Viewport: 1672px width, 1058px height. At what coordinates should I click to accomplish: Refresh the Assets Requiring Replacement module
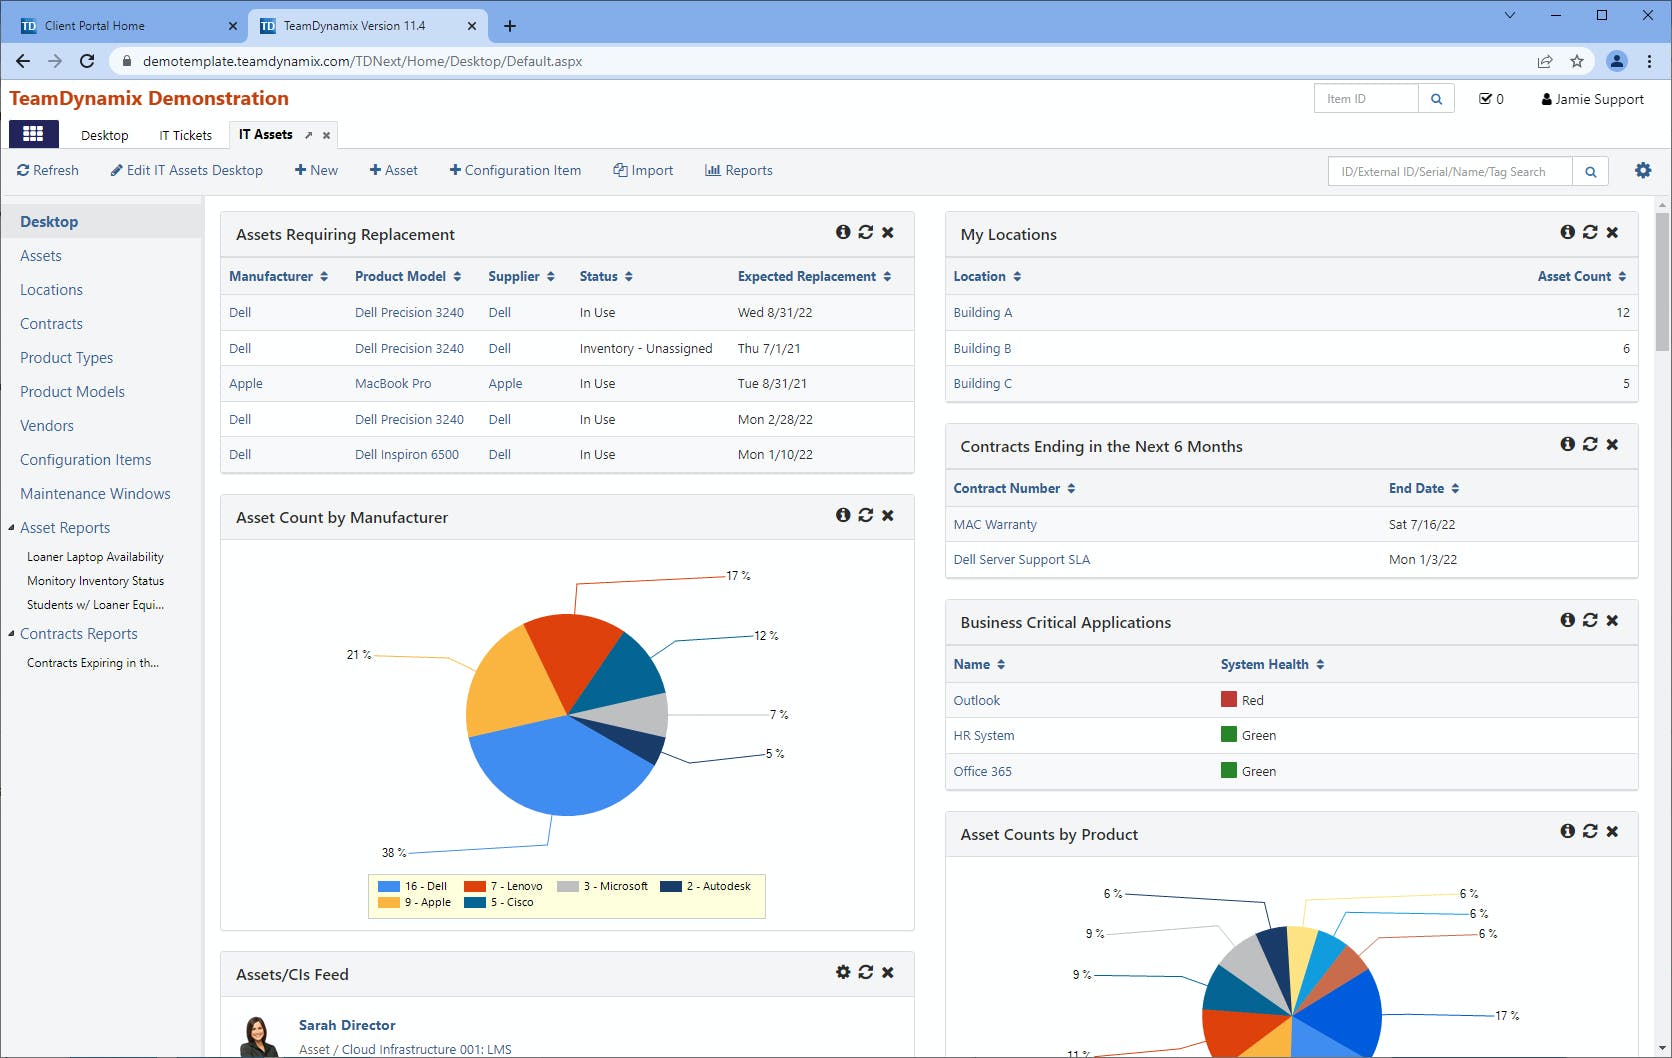tap(866, 232)
